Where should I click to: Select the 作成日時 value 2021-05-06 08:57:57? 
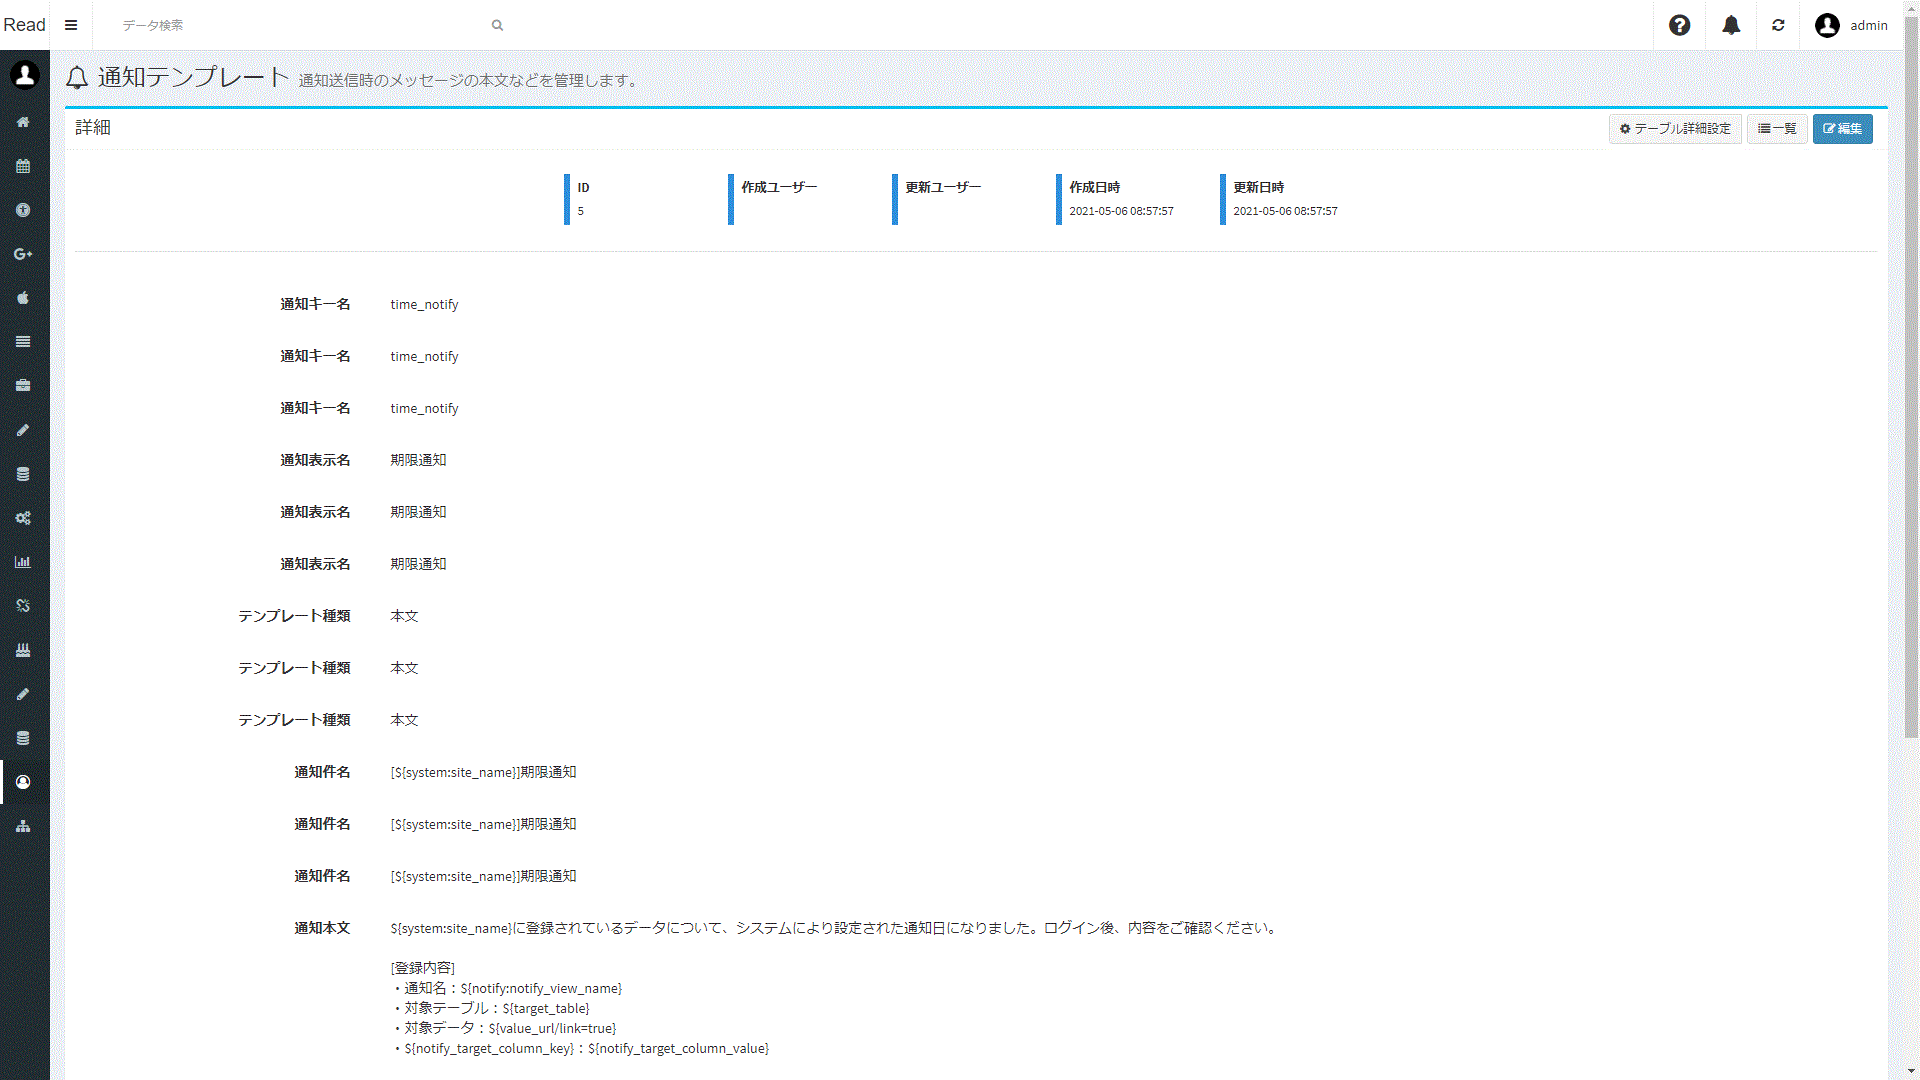click(x=1121, y=211)
